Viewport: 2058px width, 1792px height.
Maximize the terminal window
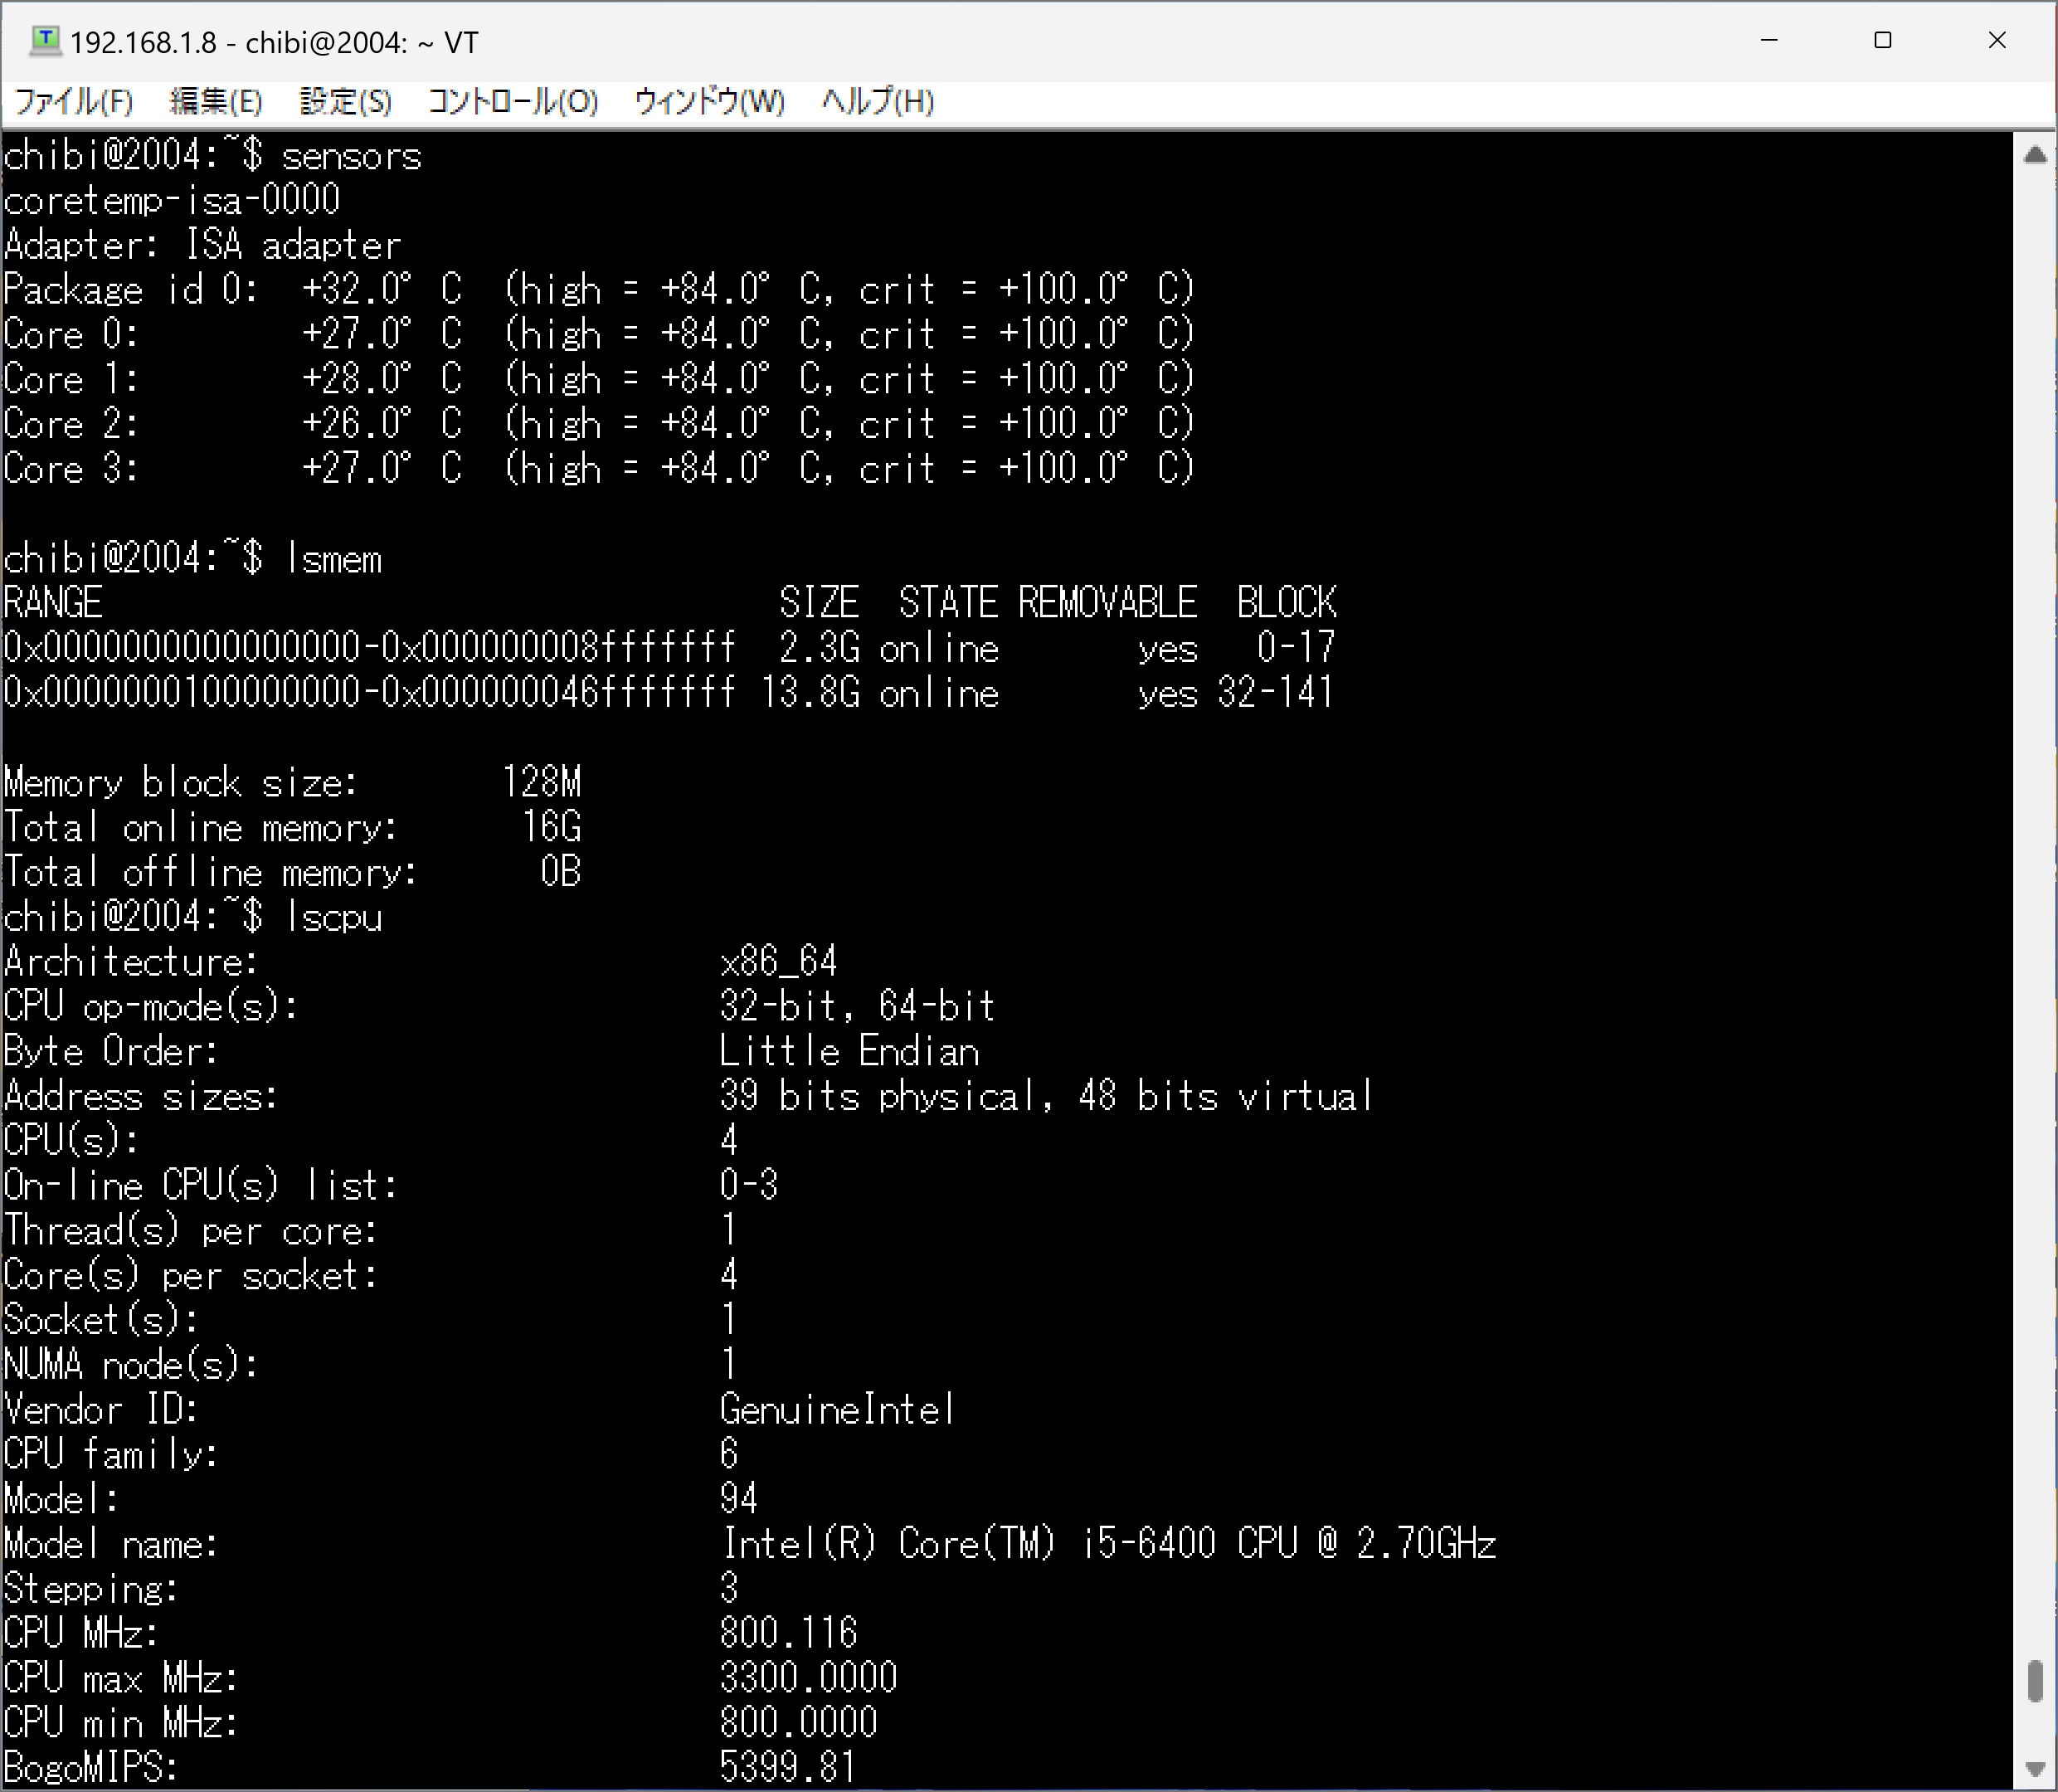tap(1883, 40)
